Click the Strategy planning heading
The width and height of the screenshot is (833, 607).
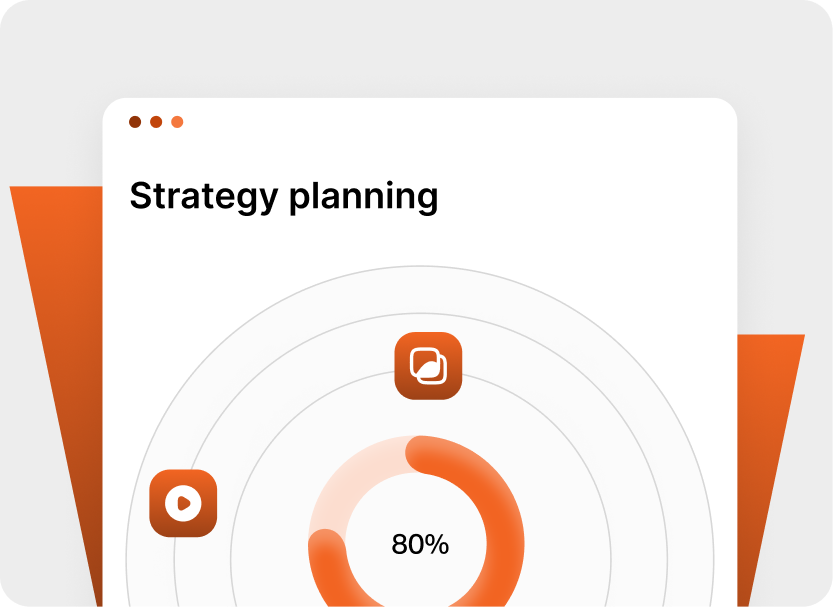tap(284, 196)
